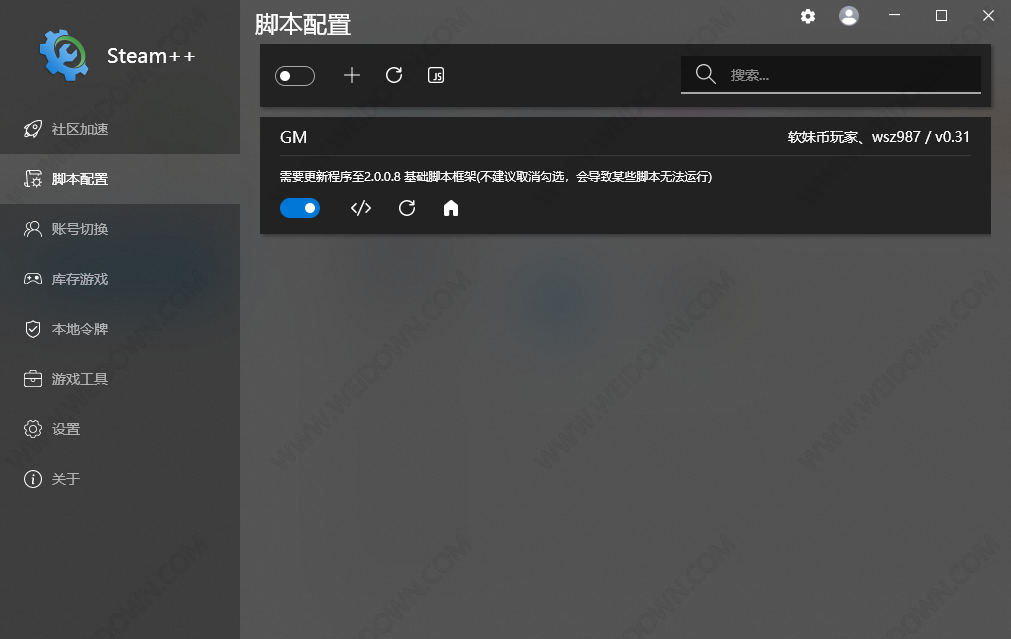The width and height of the screenshot is (1011, 639).
Task: Edit GM script with code brackets icon
Action: click(361, 208)
